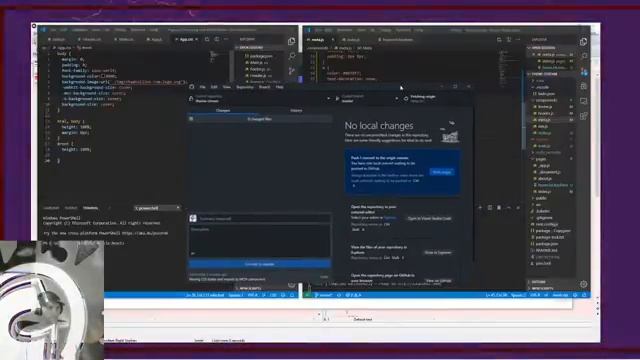Switch to Problems tab in left VS Code panel
This screenshot has width=640, height=360.
(x=51, y=208)
